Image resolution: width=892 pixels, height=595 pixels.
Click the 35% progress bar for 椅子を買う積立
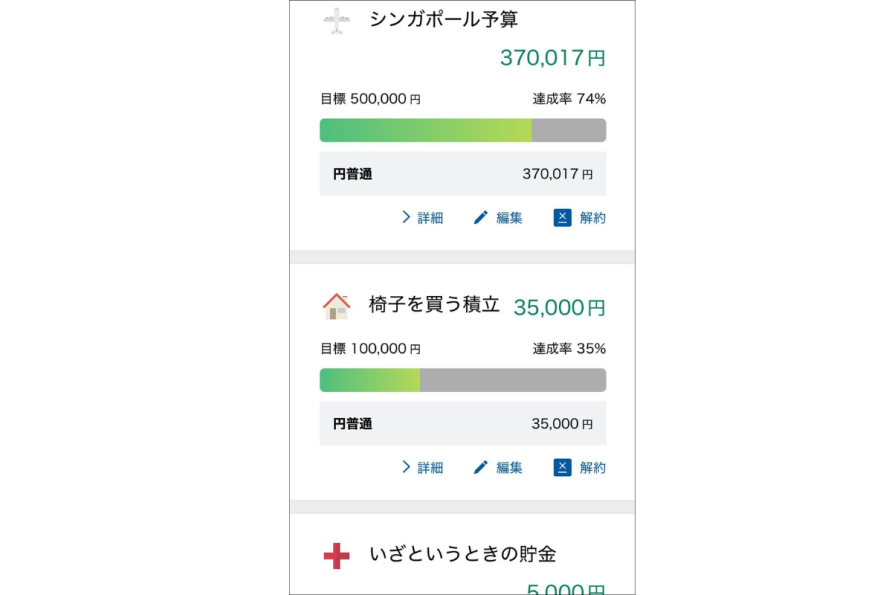[x=462, y=380]
